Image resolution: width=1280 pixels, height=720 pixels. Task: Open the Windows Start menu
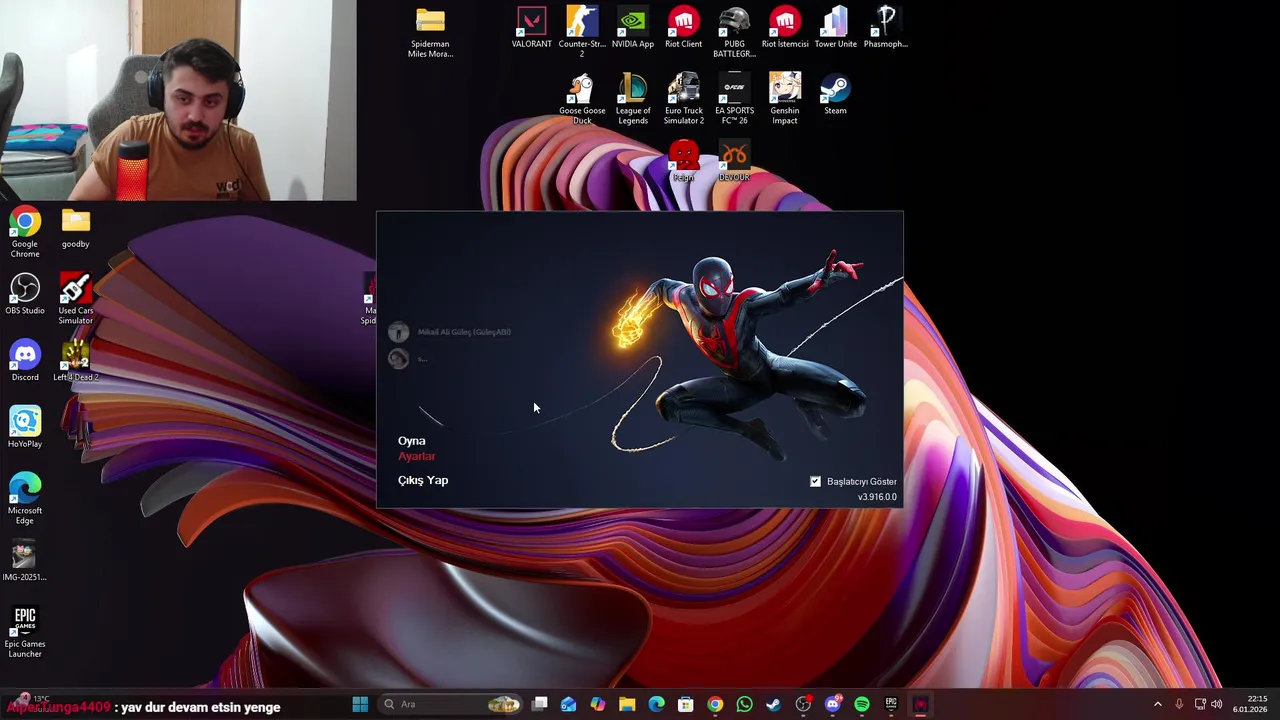tap(360, 704)
